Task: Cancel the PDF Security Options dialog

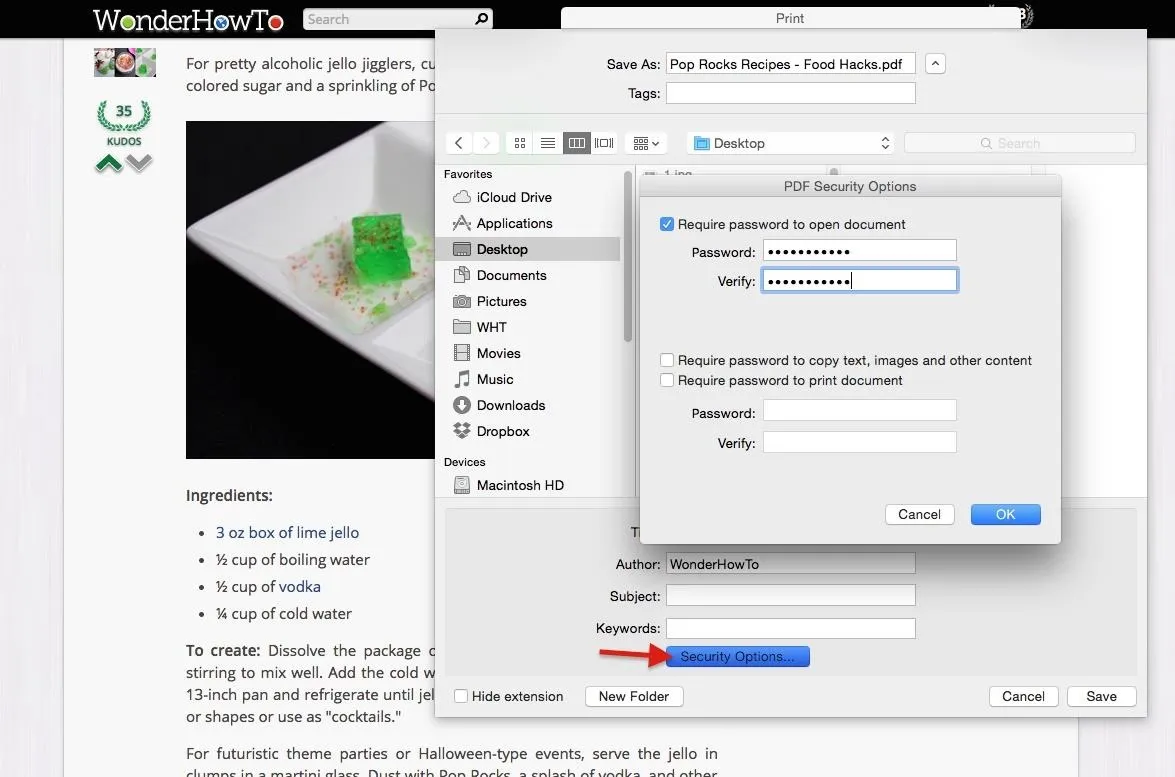Action: (x=919, y=514)
